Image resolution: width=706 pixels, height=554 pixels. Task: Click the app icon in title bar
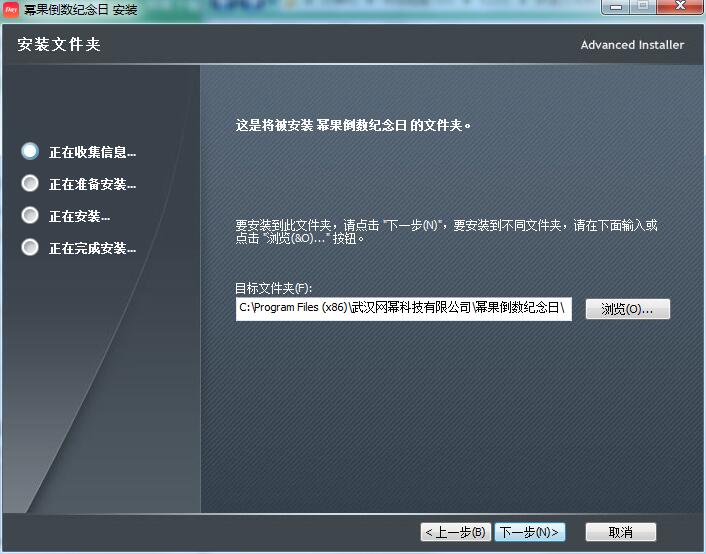[11, 9]
